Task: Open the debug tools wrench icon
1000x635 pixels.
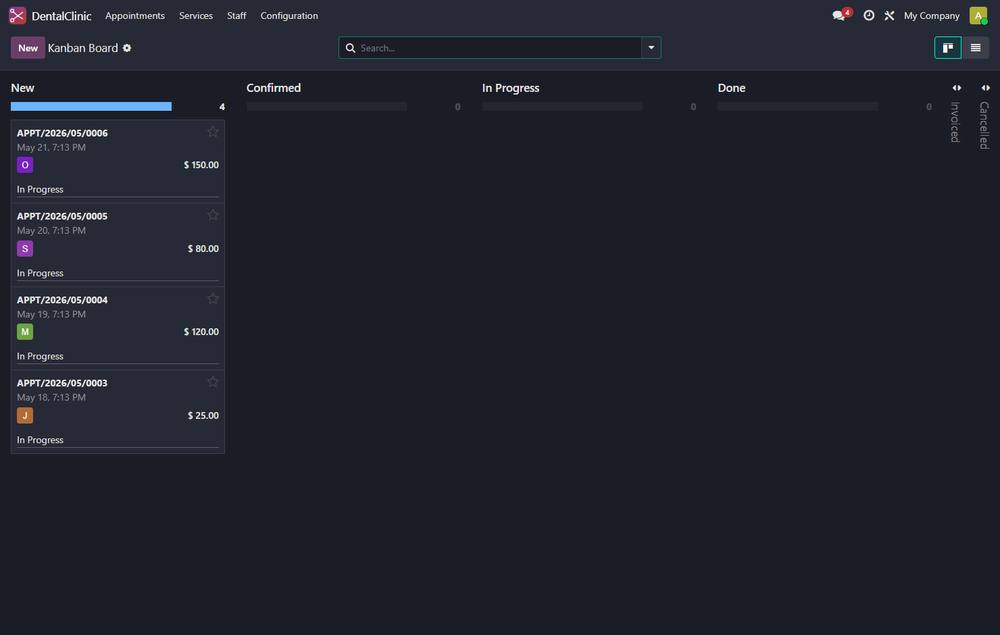Action: pos(889,15)
